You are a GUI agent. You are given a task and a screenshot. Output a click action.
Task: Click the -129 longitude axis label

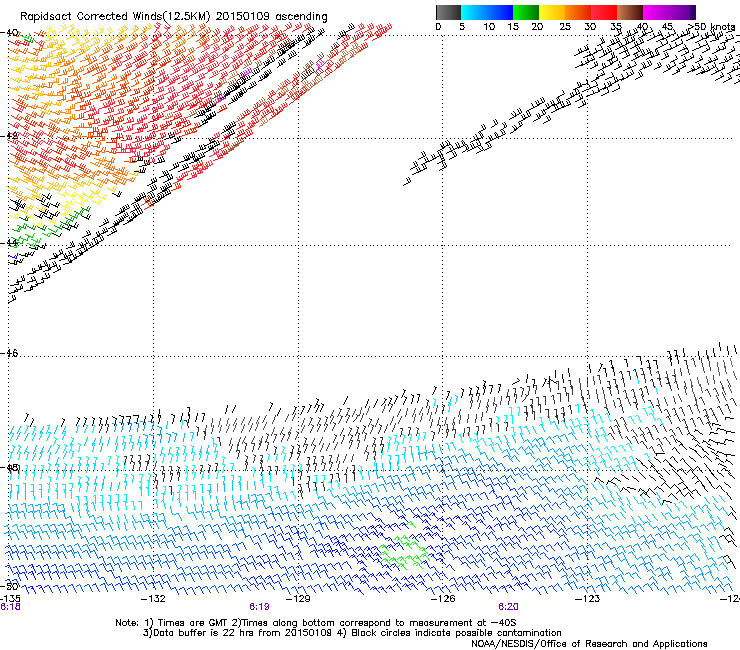[298, 599]
